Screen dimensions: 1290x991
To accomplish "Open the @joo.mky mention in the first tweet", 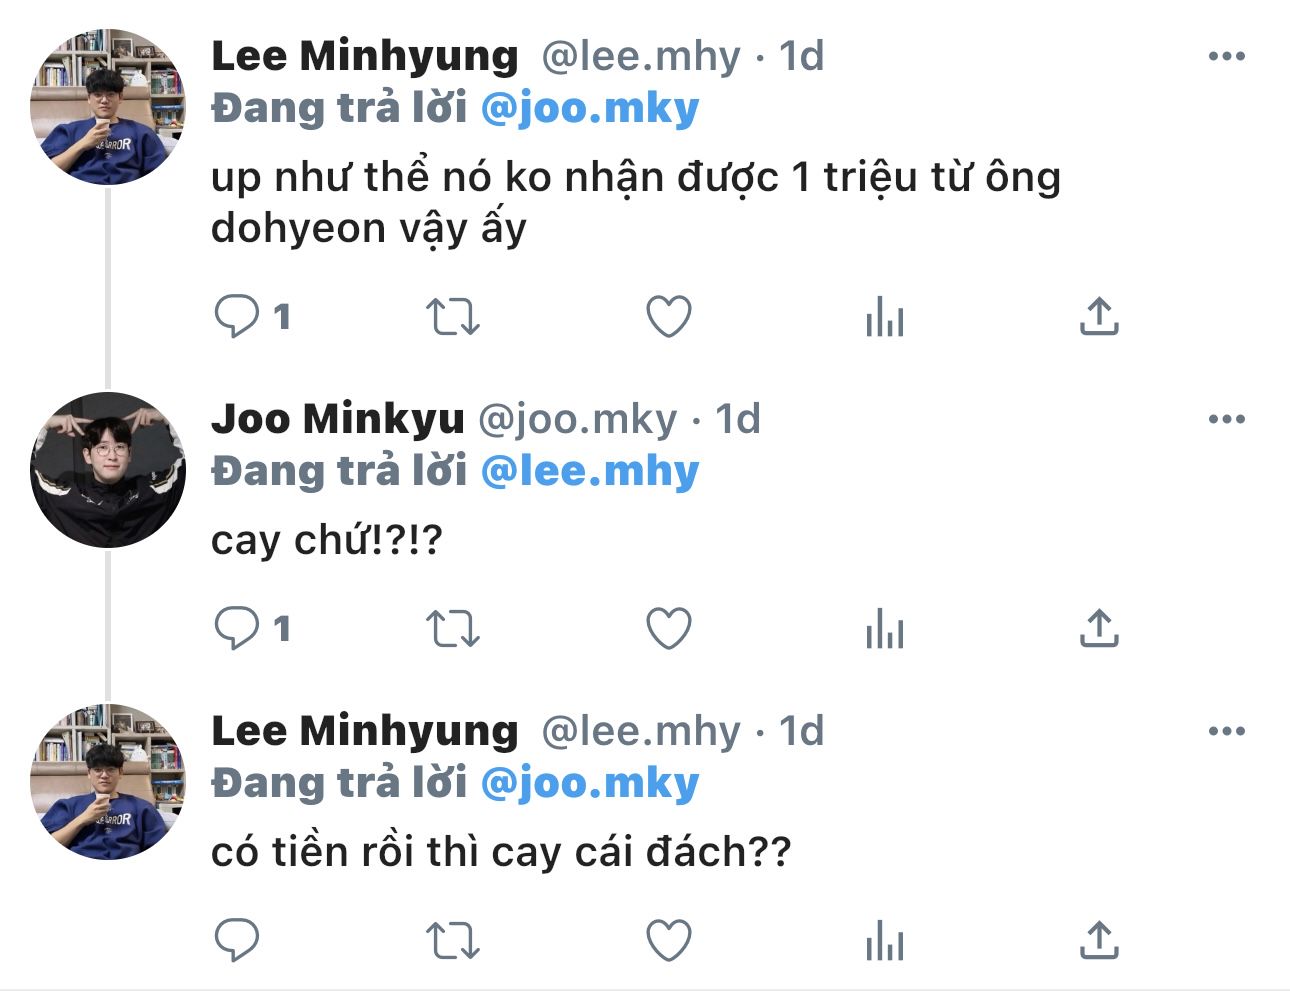I will pos(589,108).
